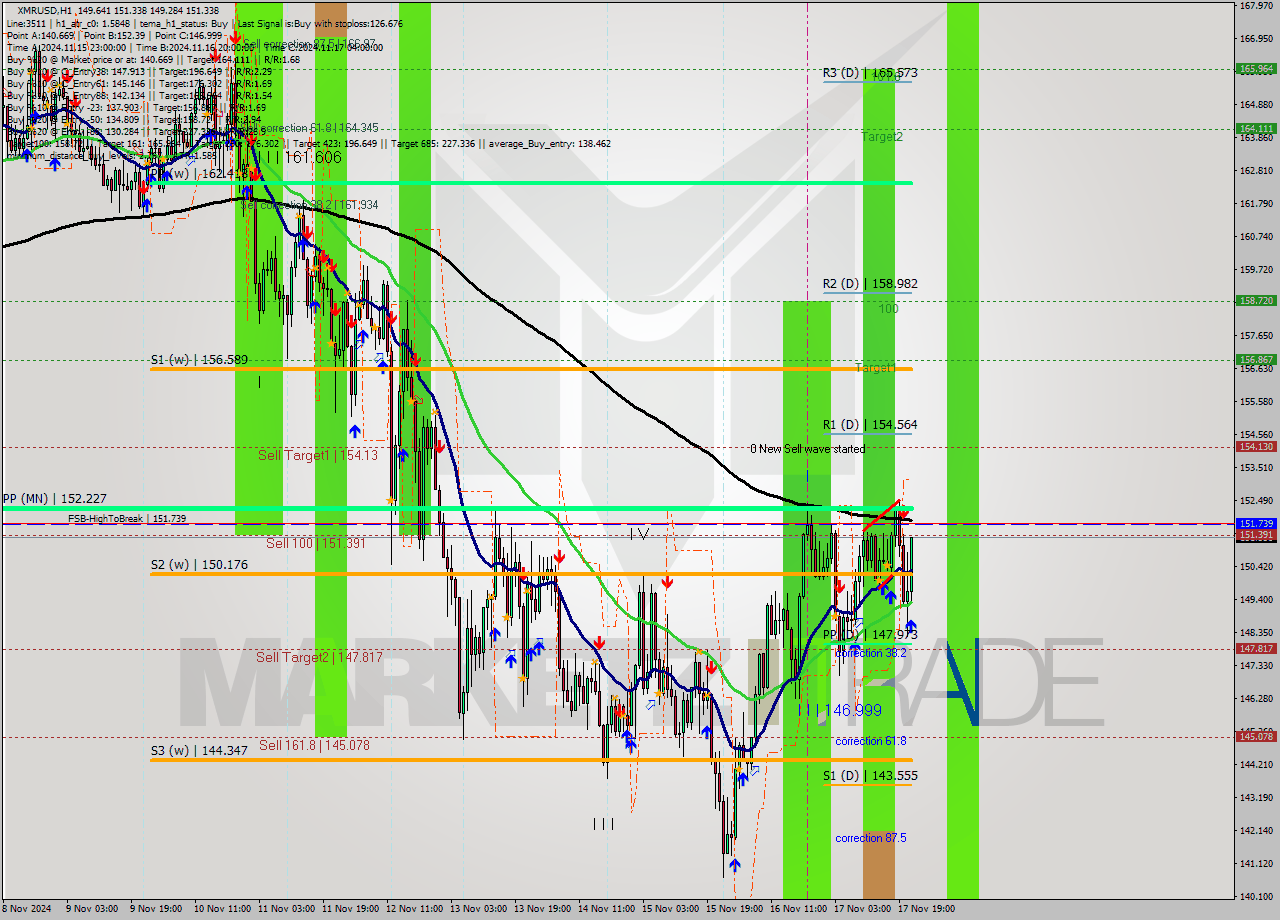Click the PP (D) 147.973 label

pos(870,635)
